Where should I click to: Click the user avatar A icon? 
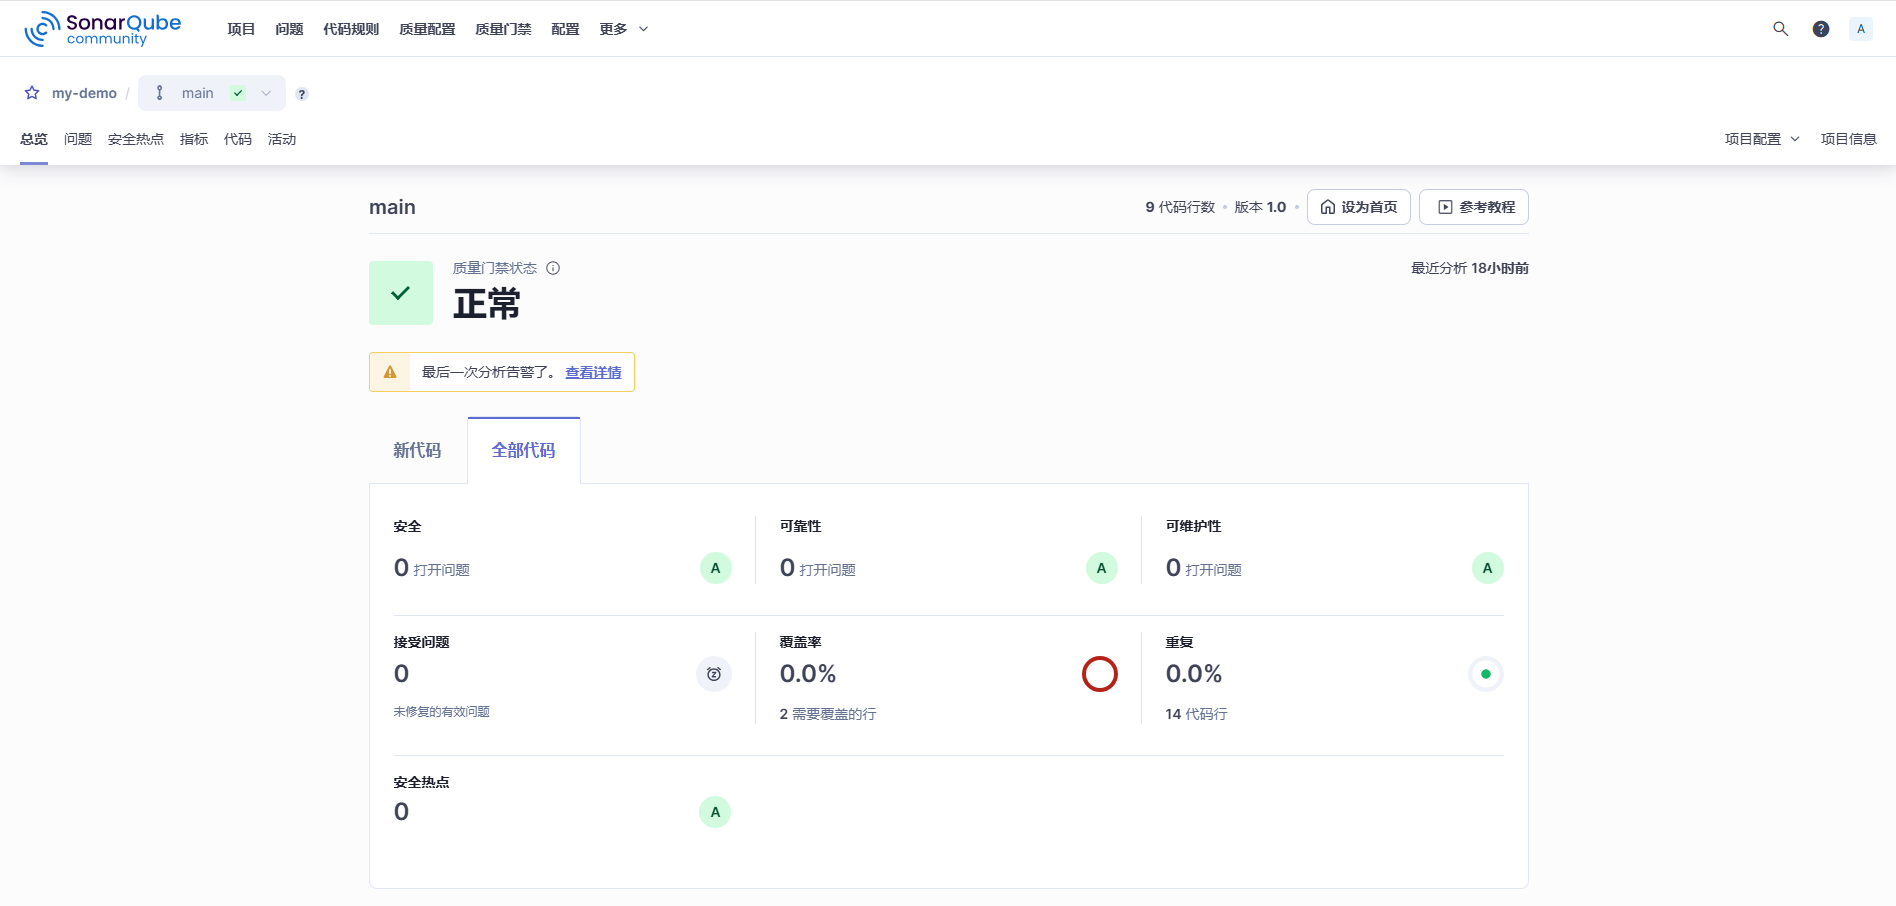pyautogui.click(x=1861, y=29)
